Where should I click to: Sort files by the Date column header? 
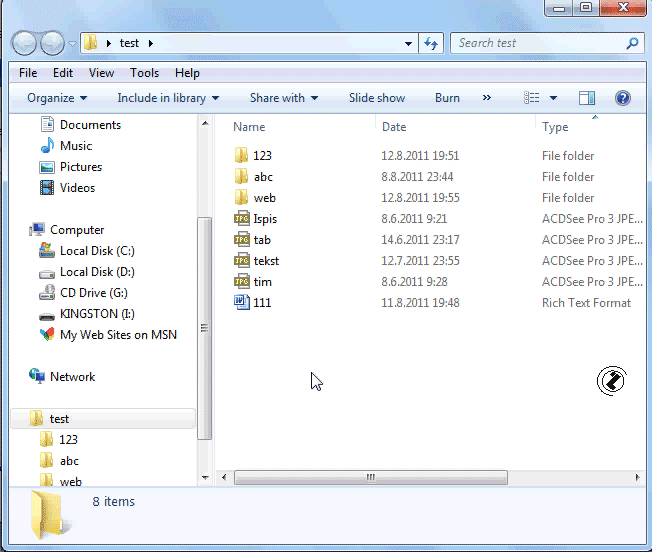(394, 127)
